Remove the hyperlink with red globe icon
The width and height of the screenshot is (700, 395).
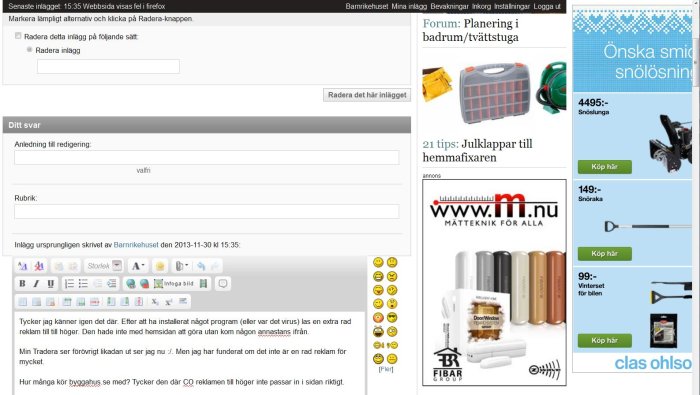point(145,283)
